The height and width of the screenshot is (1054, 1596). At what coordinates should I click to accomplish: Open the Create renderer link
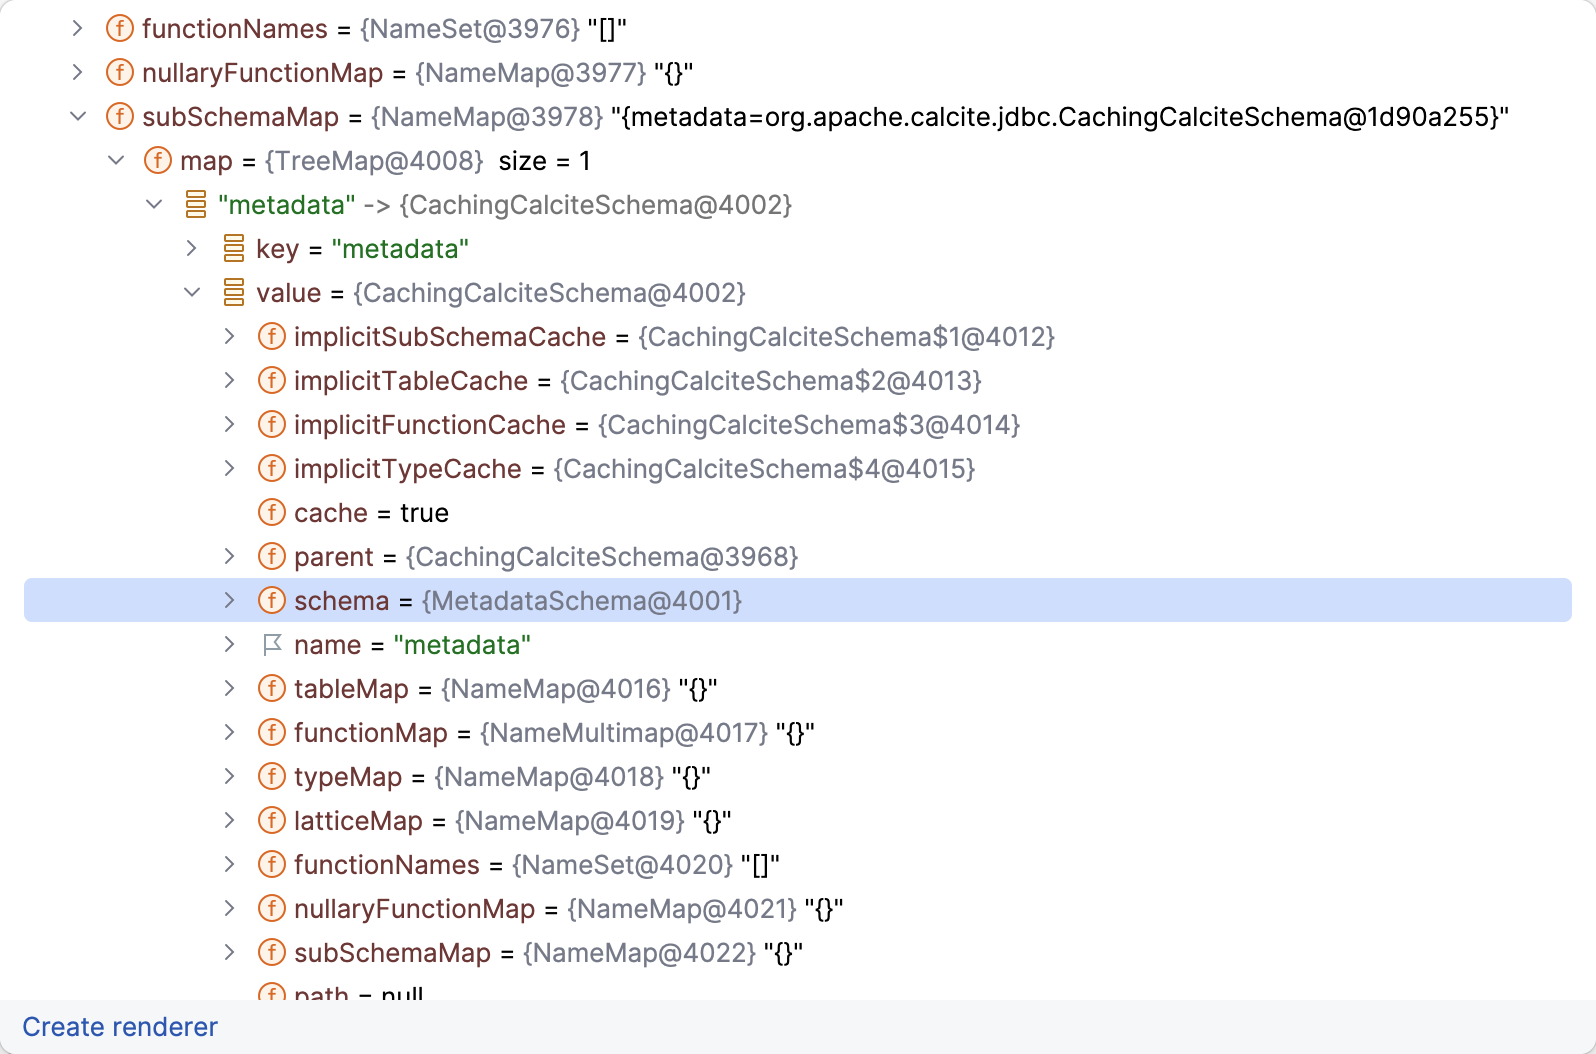(x=120, y=1027)
